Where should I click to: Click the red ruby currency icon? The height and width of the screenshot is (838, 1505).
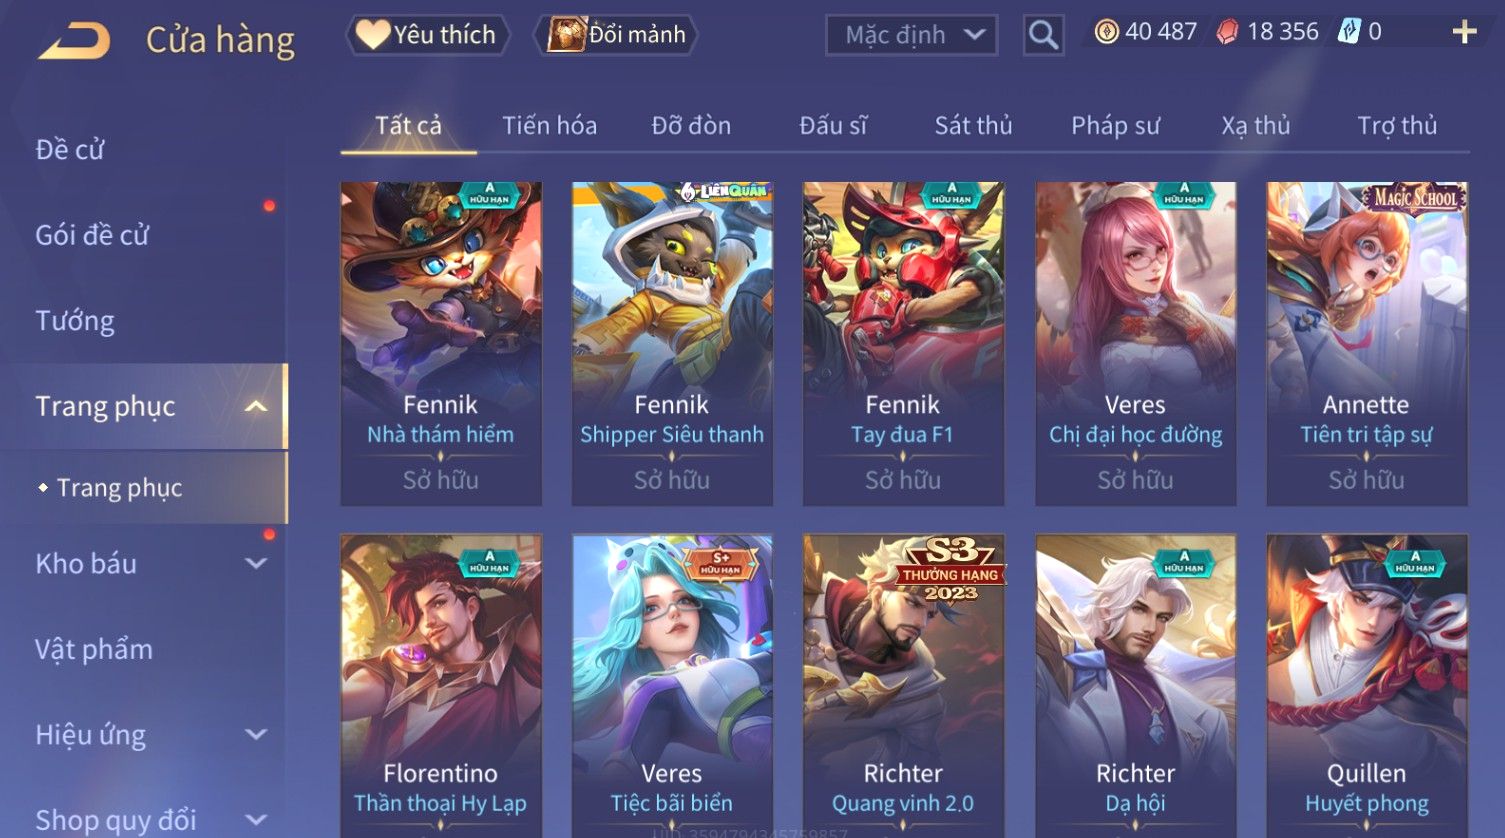pos(1227,32)
